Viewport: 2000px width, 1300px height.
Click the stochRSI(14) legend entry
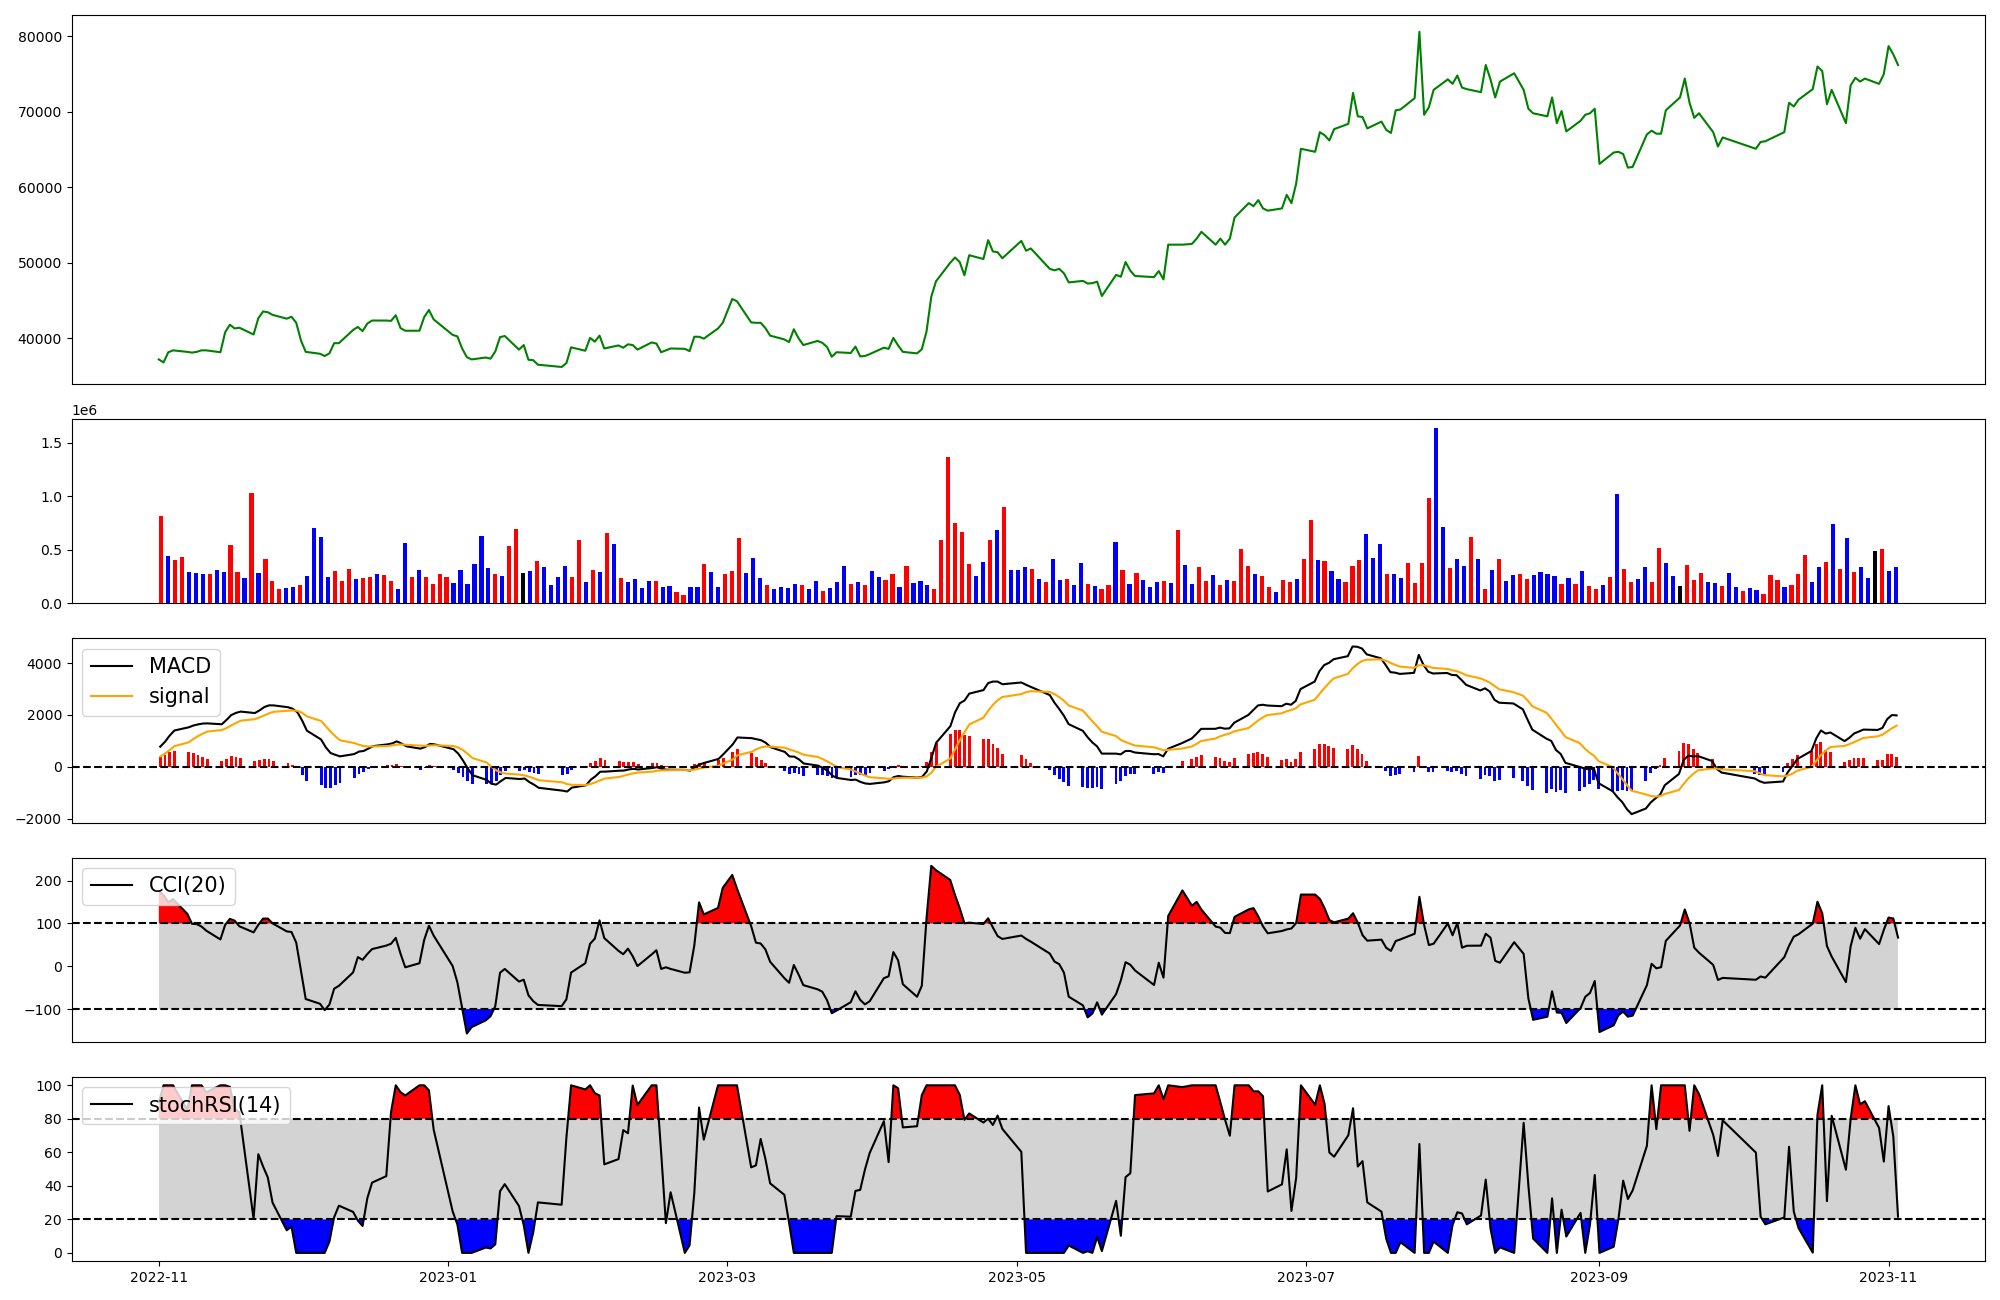click(214, 1105)
